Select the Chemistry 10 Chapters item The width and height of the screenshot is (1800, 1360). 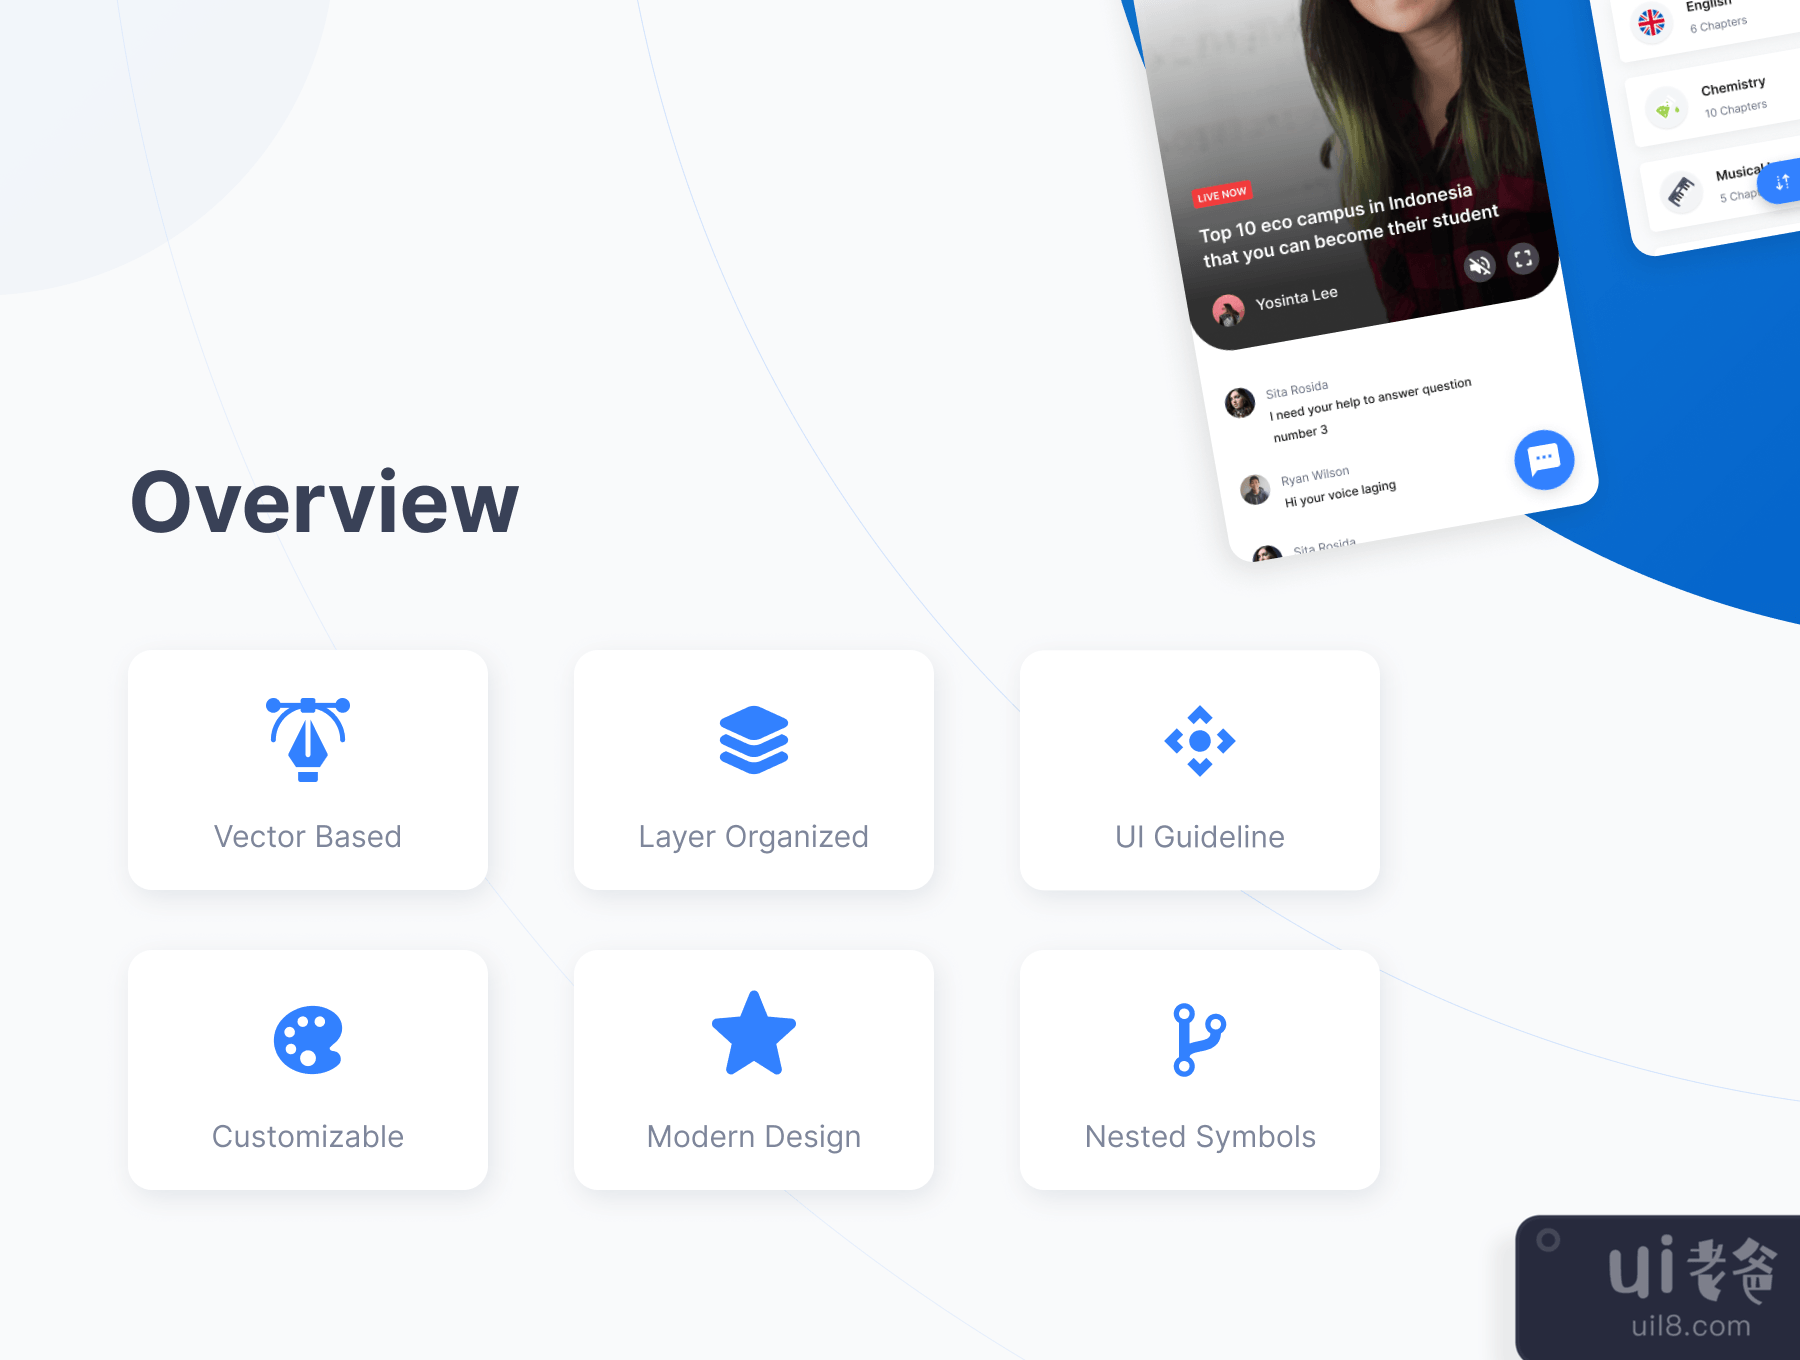[x=1733, y=97]
